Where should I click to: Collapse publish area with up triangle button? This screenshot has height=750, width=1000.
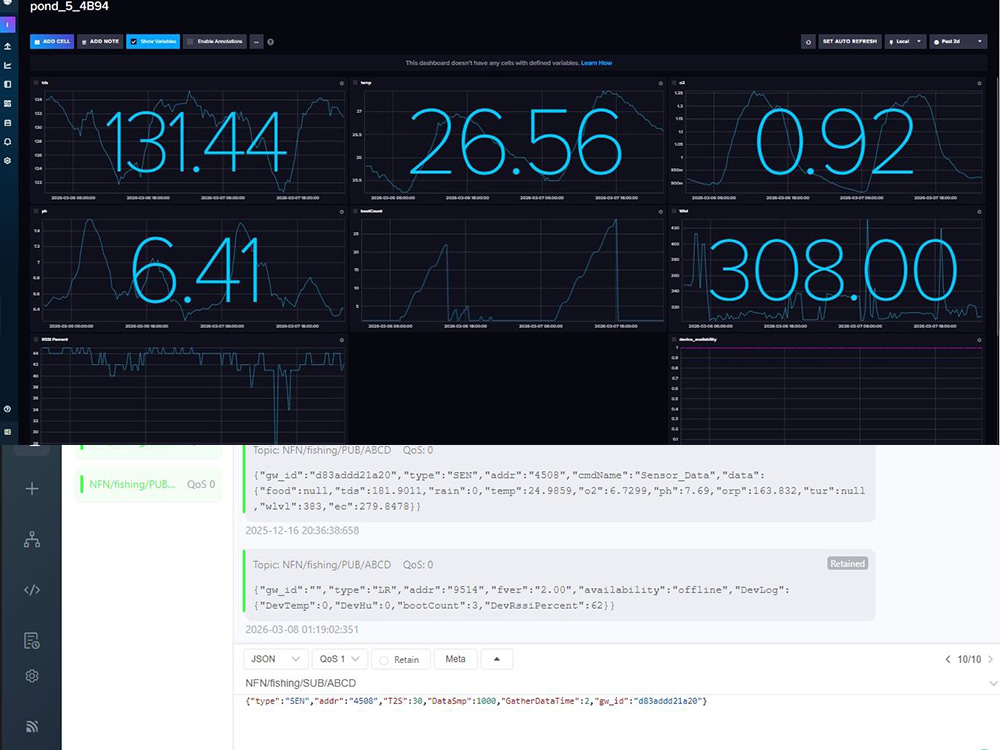pyautogui.click(x=497, y=659)
